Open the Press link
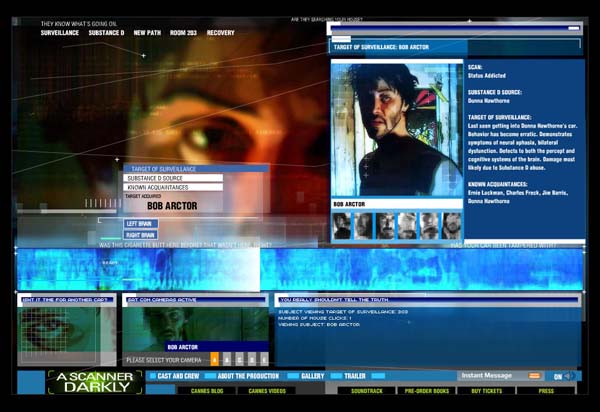The height and width of the screenshot is (412, 600). (546, 391)
